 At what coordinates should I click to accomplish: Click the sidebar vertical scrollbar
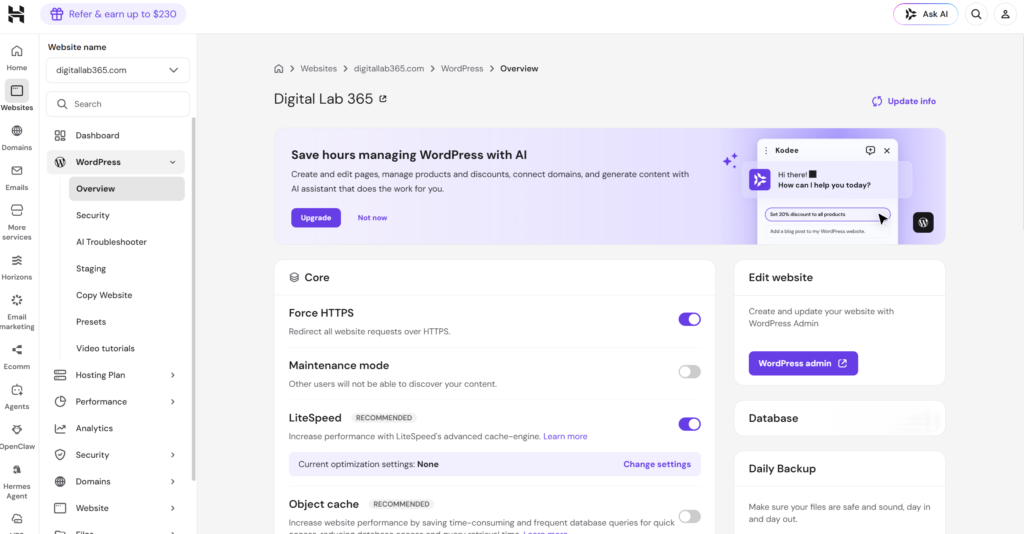pyautogui.click(x=193, y=299)
